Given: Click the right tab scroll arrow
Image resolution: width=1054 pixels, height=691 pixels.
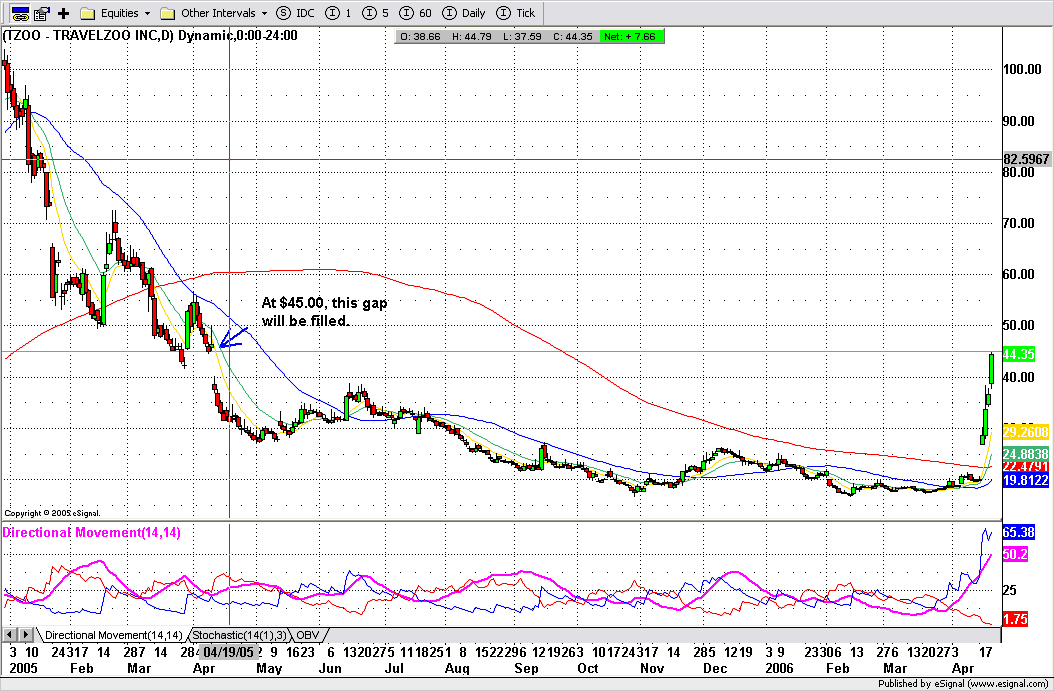Looking at the screenshot, I should (26, 635).
